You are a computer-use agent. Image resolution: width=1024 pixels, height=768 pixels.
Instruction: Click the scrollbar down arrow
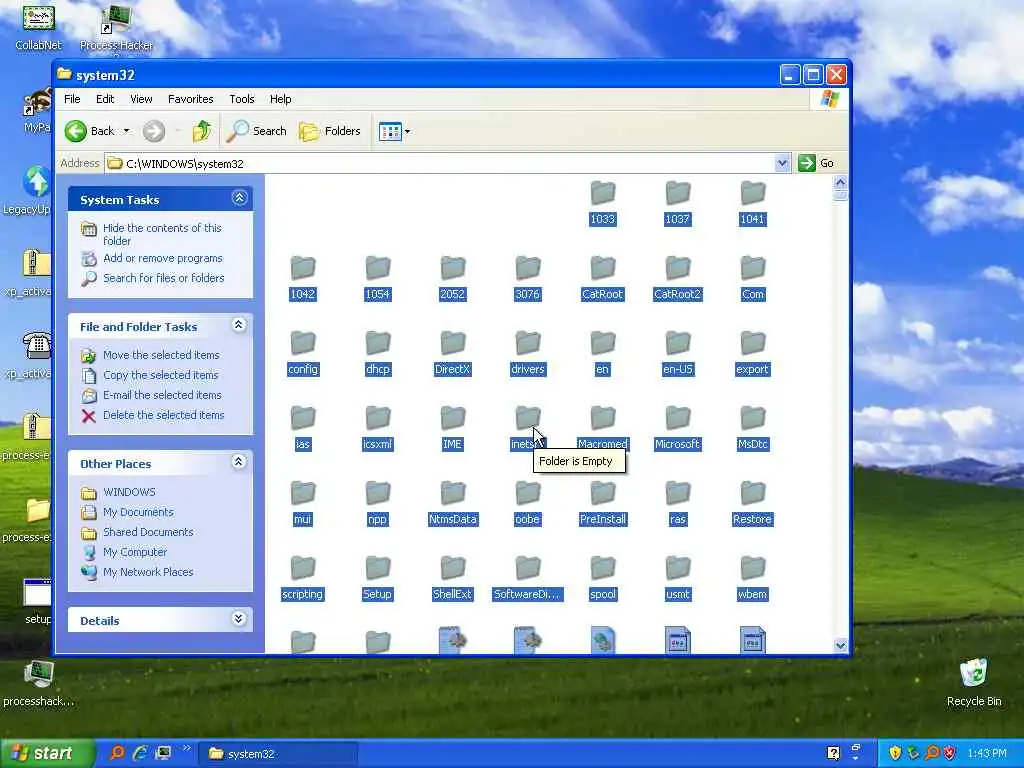click(x=840, y=645)
